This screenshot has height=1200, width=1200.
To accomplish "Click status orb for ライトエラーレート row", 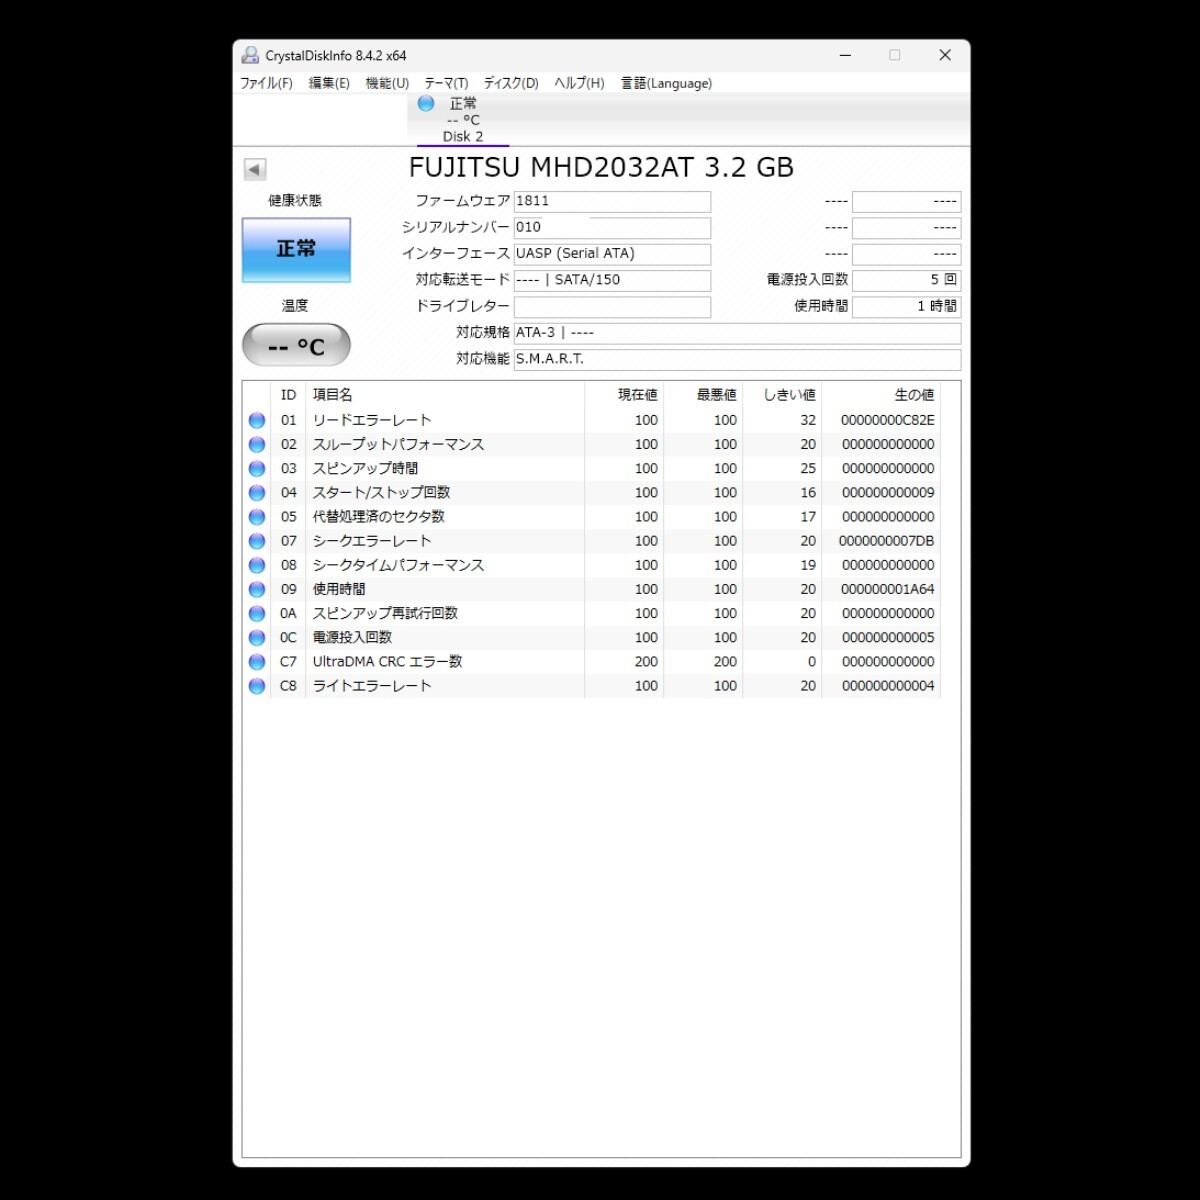I will (x=257, y=686).
